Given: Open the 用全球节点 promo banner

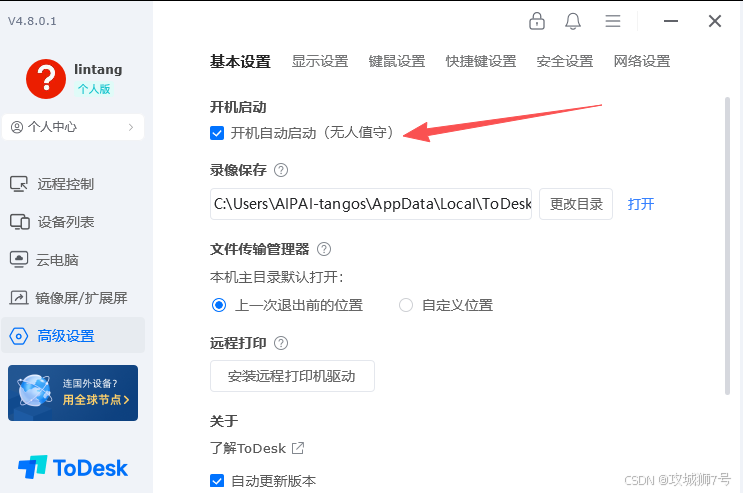Looking at the screenshot, I should pos(73,393).
